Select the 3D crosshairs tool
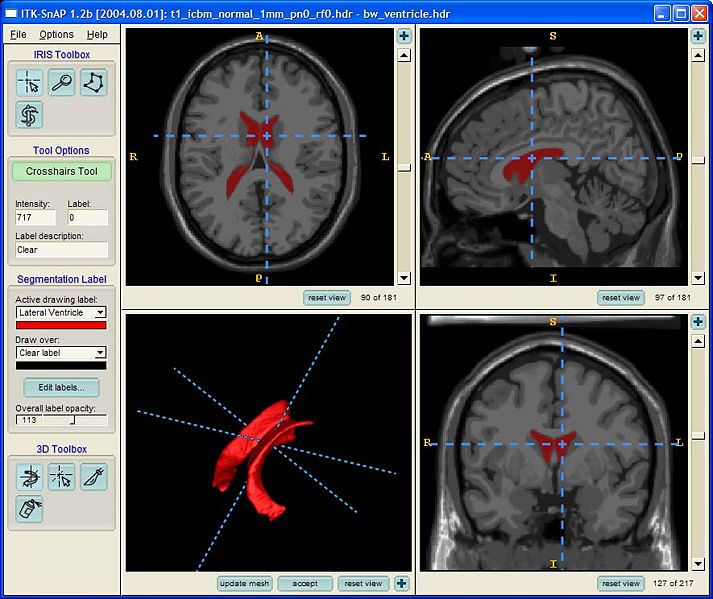 [x=61, y=476]
